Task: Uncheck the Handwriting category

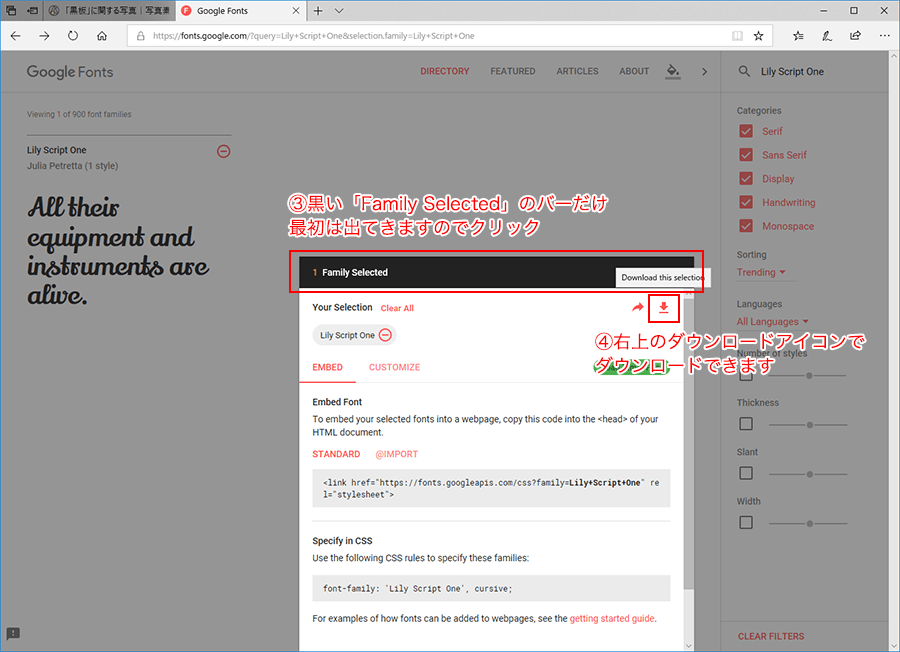Action: [746, 202]
